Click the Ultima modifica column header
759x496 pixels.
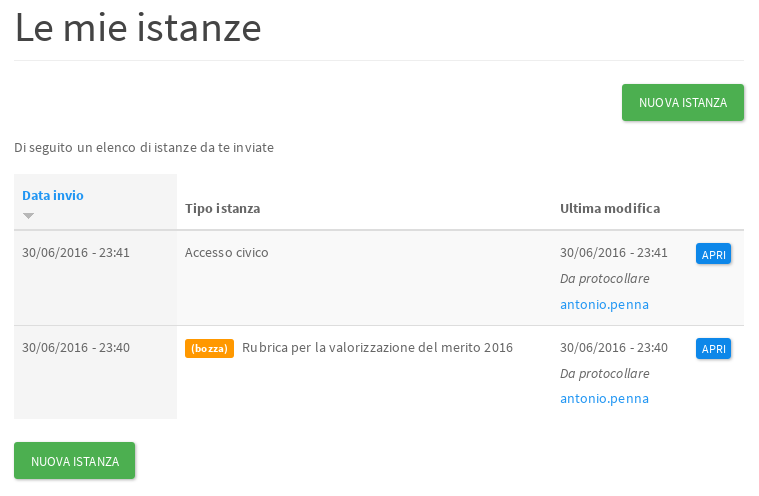pyautogui.click(x=609, y=208)
